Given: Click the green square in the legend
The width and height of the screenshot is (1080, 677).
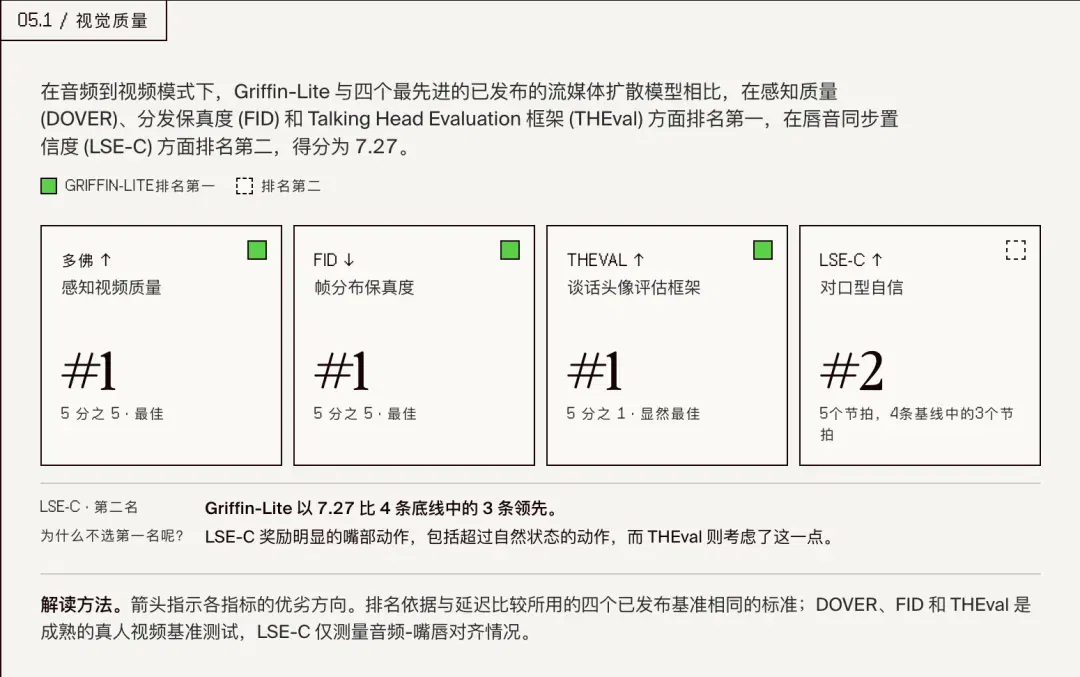Looking at the screenshot, I should [x=48, y=186].
